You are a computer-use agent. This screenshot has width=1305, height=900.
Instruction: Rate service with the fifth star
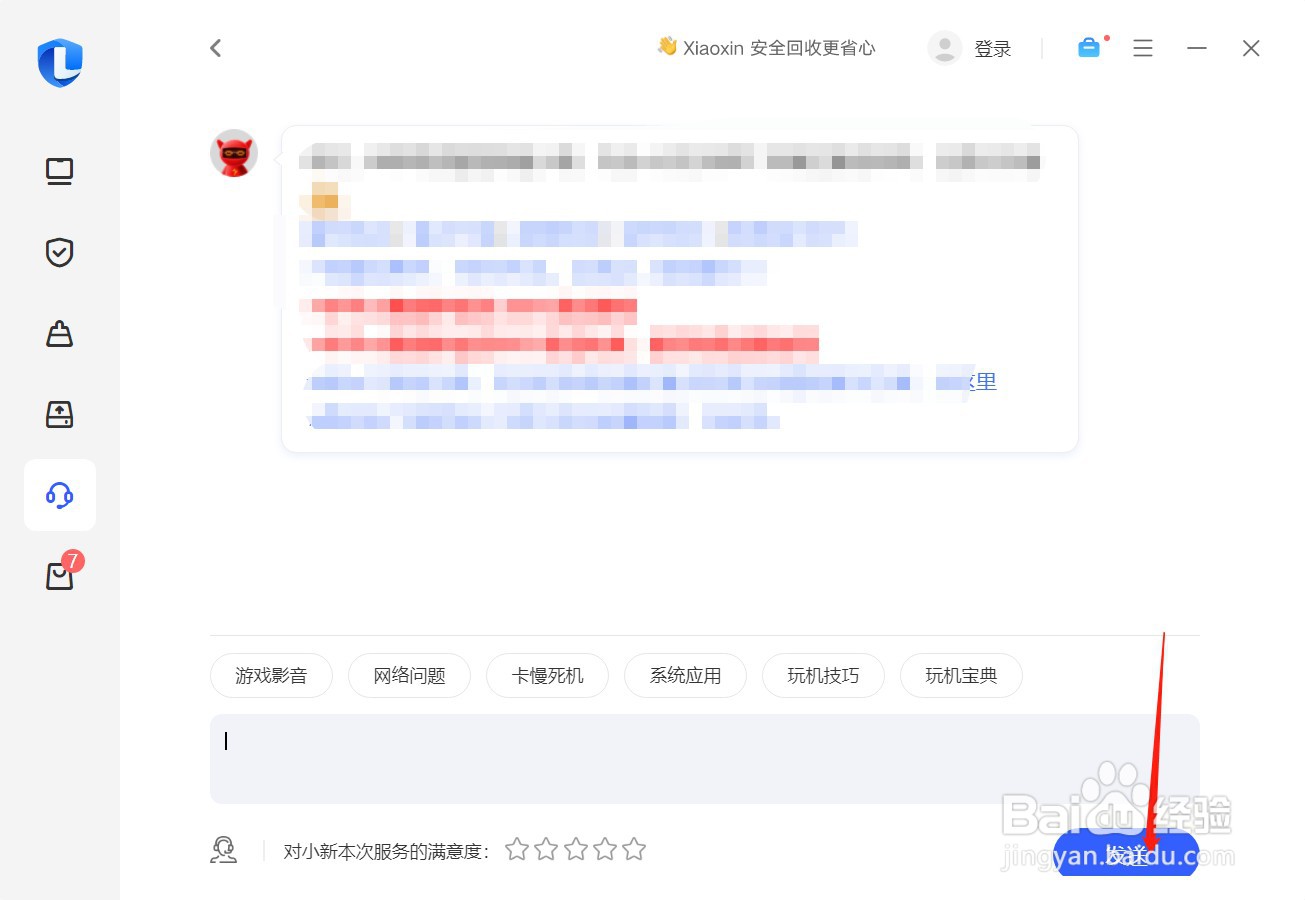pos(634,848)
